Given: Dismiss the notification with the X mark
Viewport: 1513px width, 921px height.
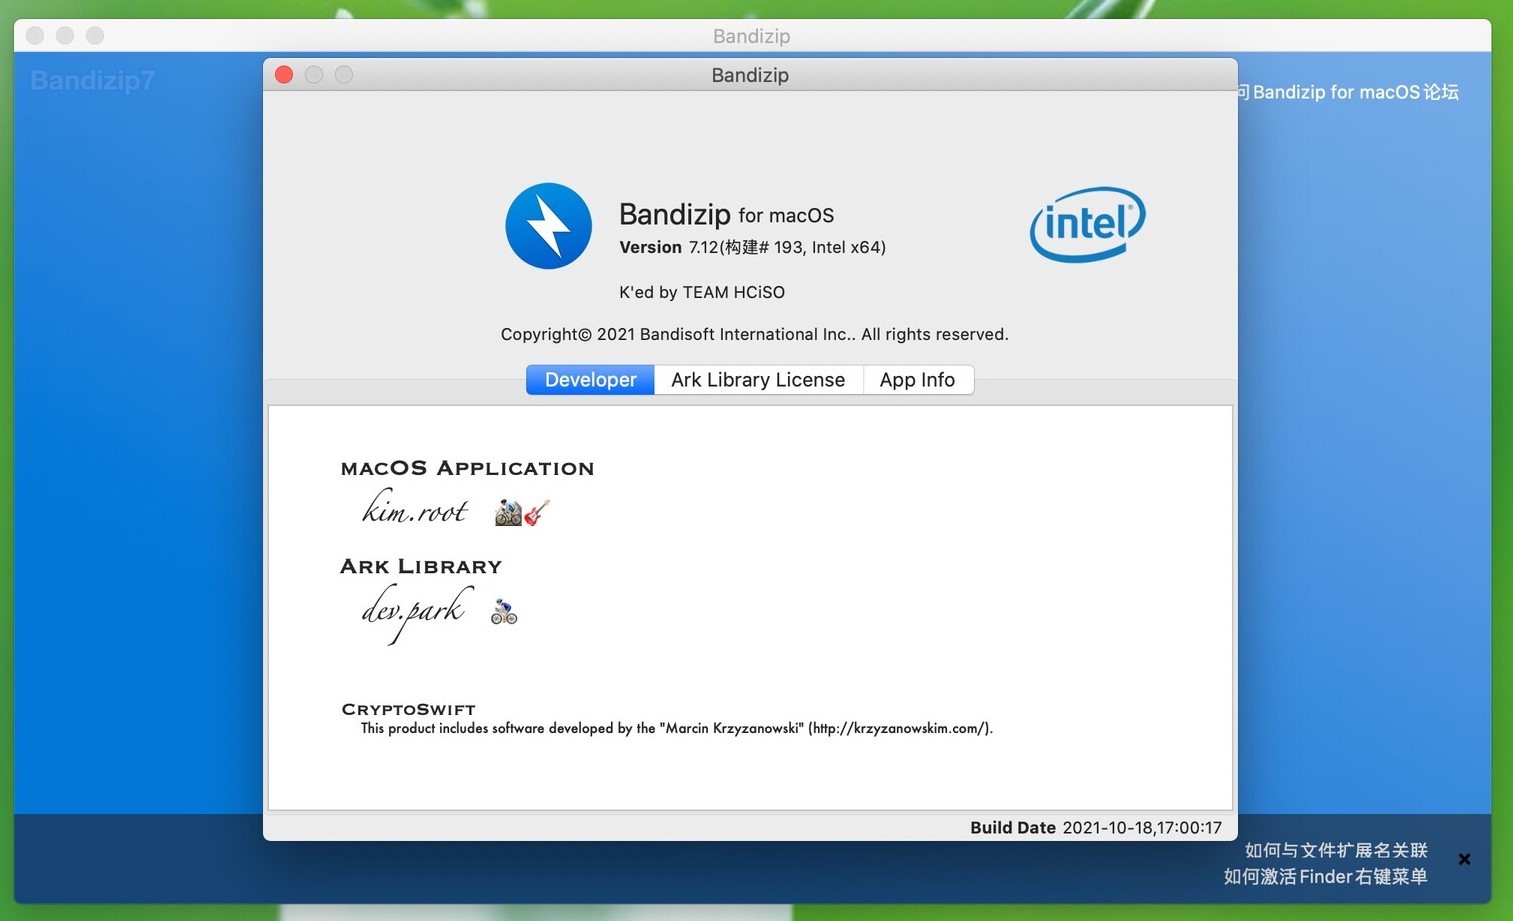Looking at the screenshot, I should click(1464, 858).
